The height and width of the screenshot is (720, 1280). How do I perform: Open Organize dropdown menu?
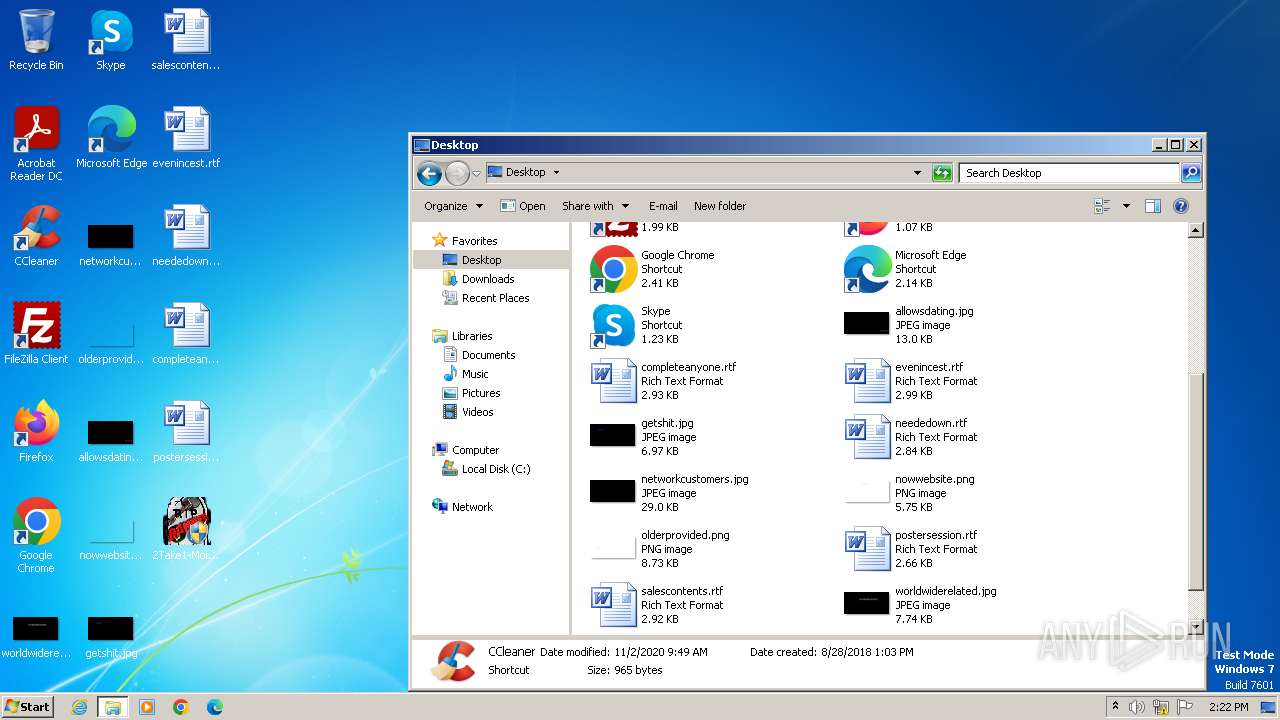pyautogui.click(x=453, y=206)
